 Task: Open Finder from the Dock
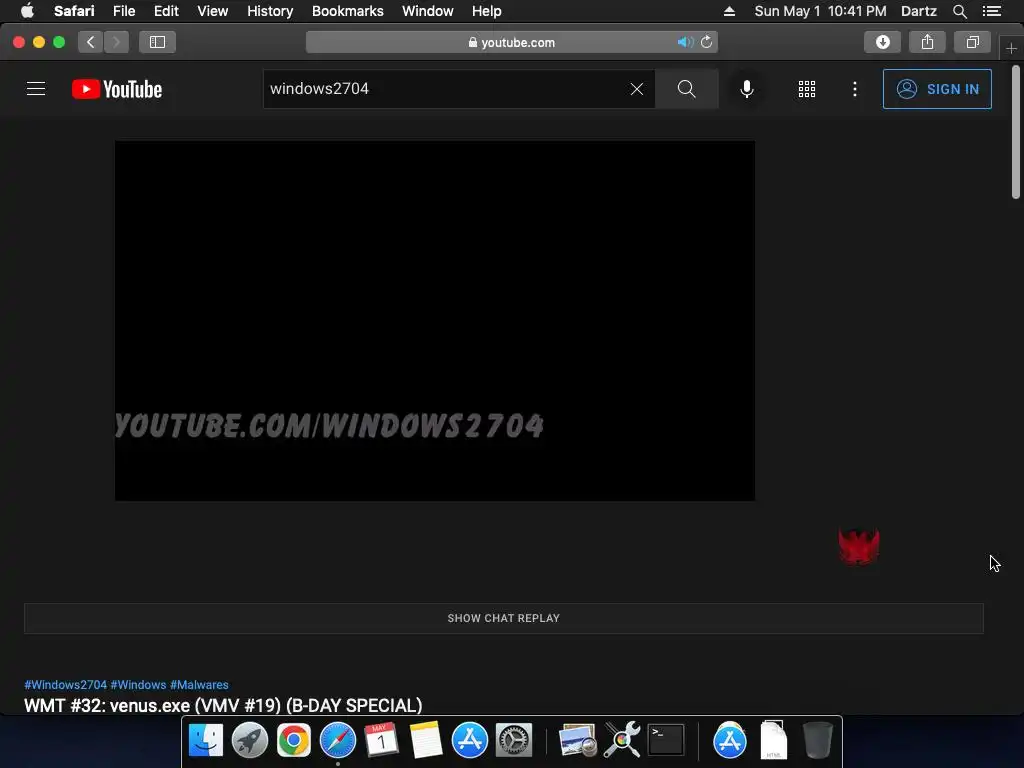pyautogui.click(x=206, y=741)
